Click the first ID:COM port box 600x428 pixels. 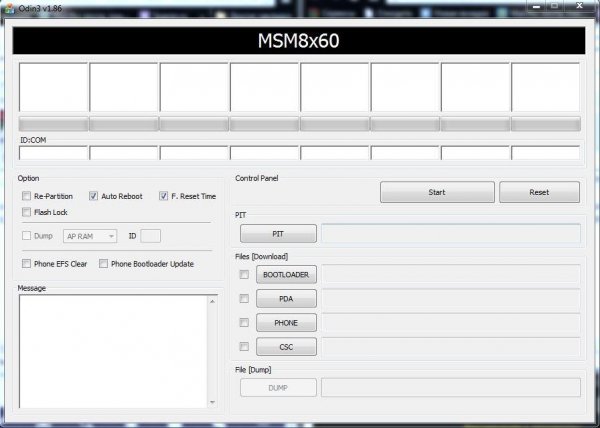tap(54, 153)
